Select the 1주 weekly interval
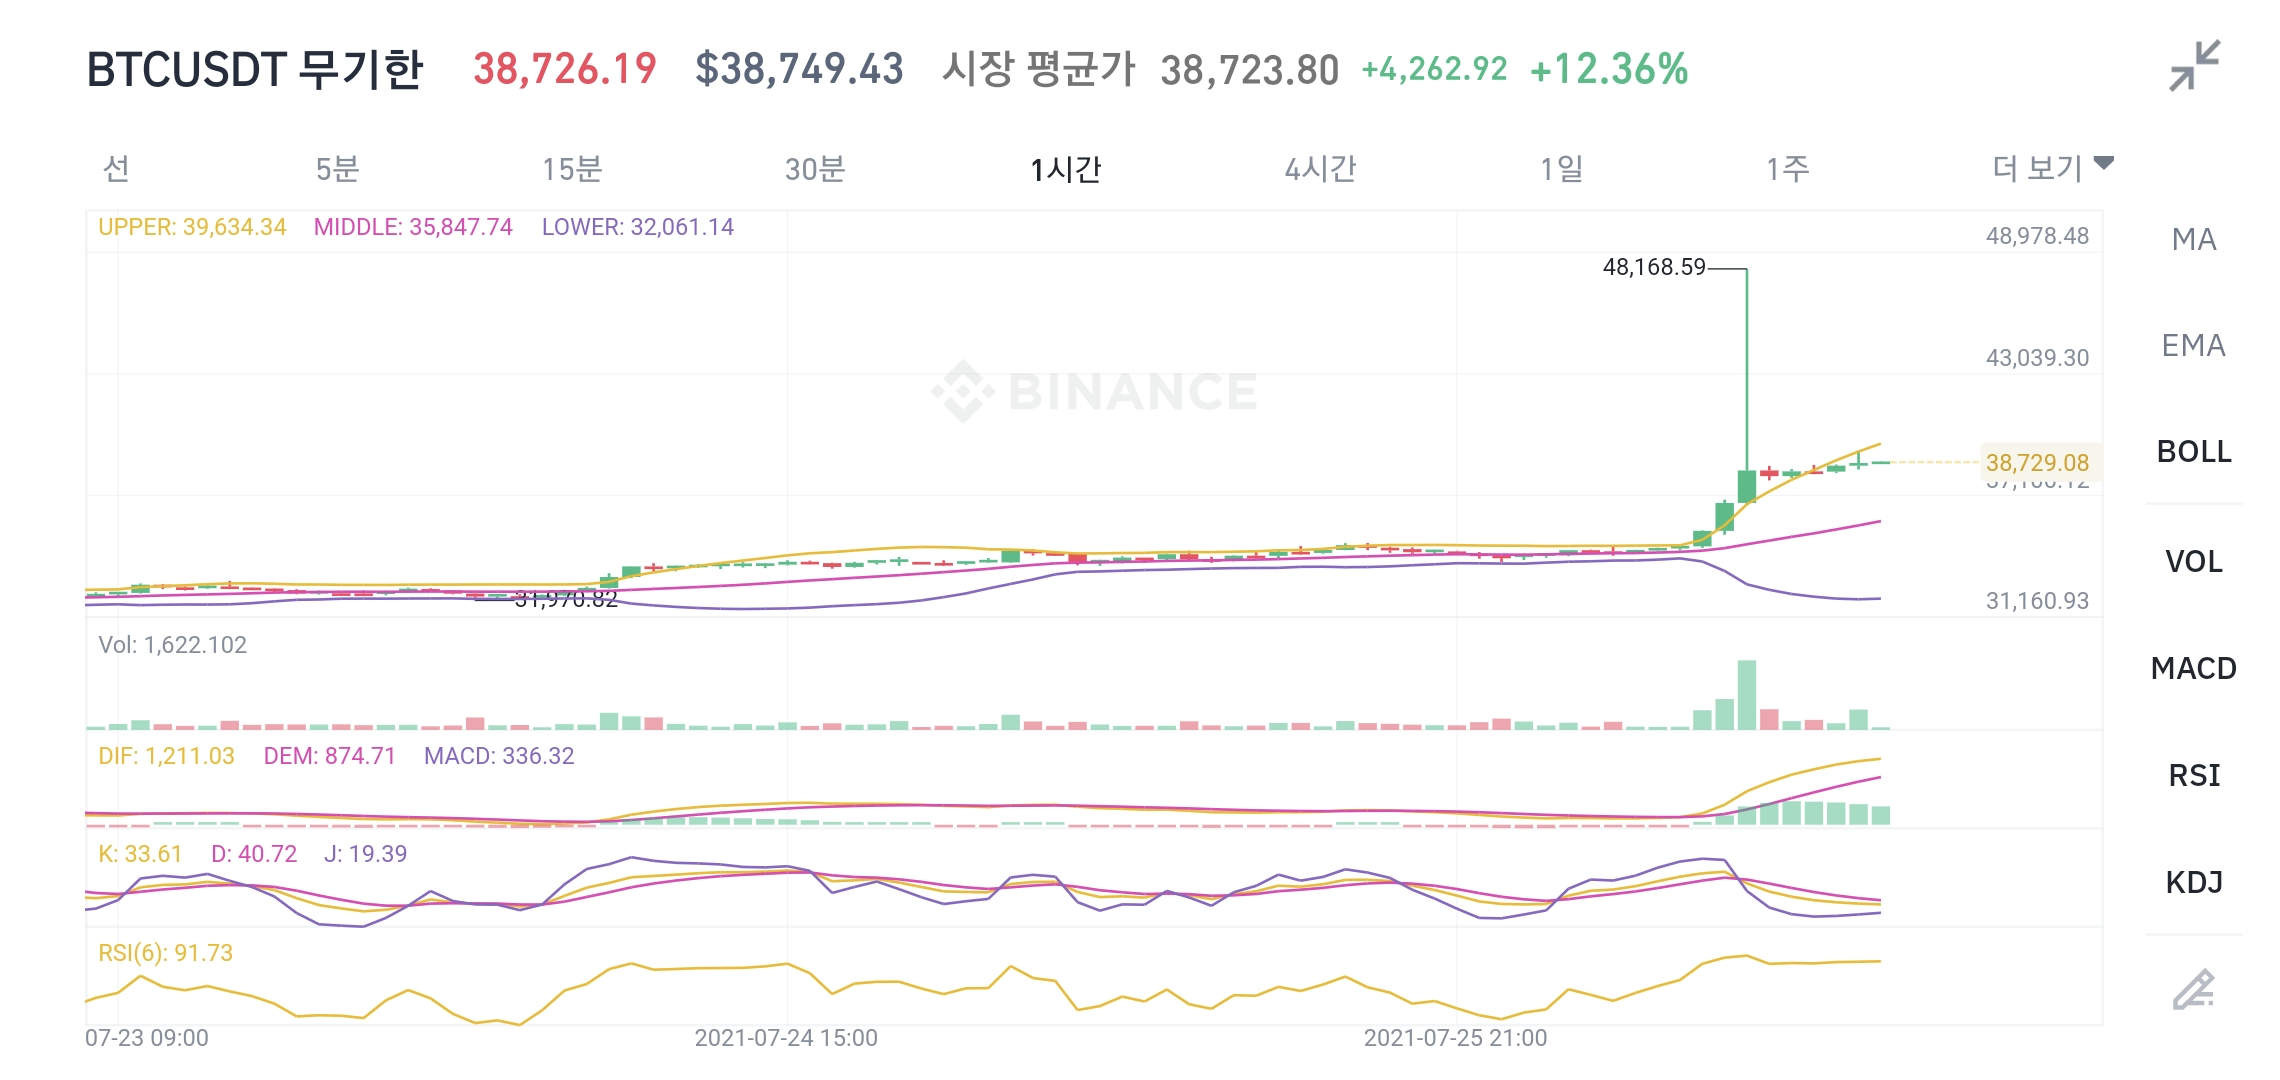Screen dimensions: 2280x1080 point(1787,168)
